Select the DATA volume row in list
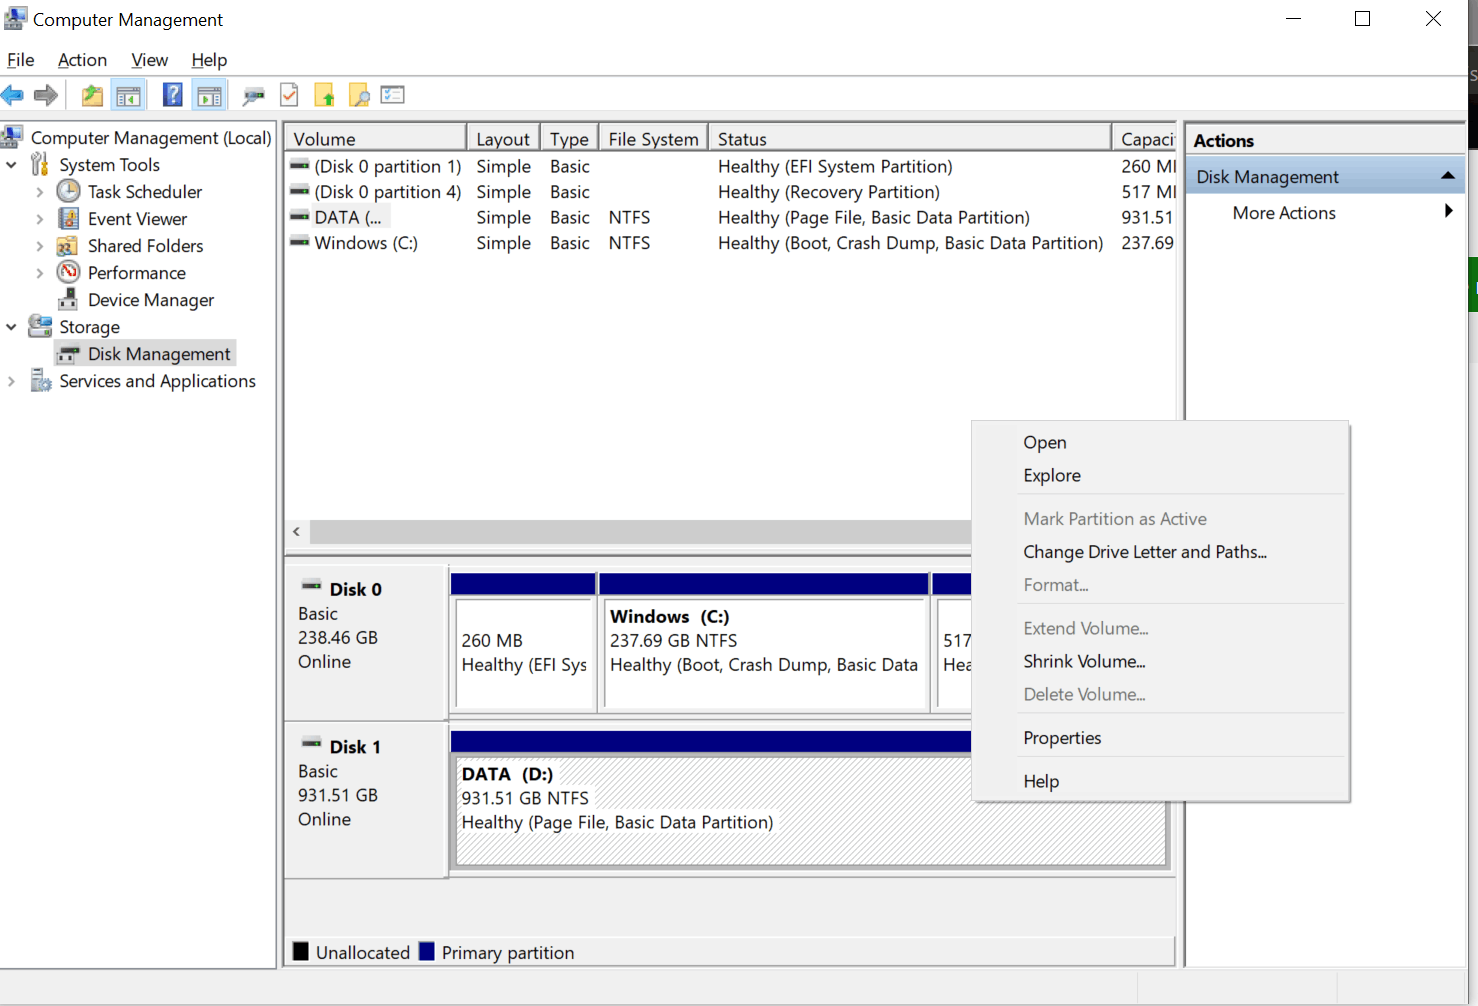Viewport: 1478px width, 1006px height. click(x=730, y=217)
